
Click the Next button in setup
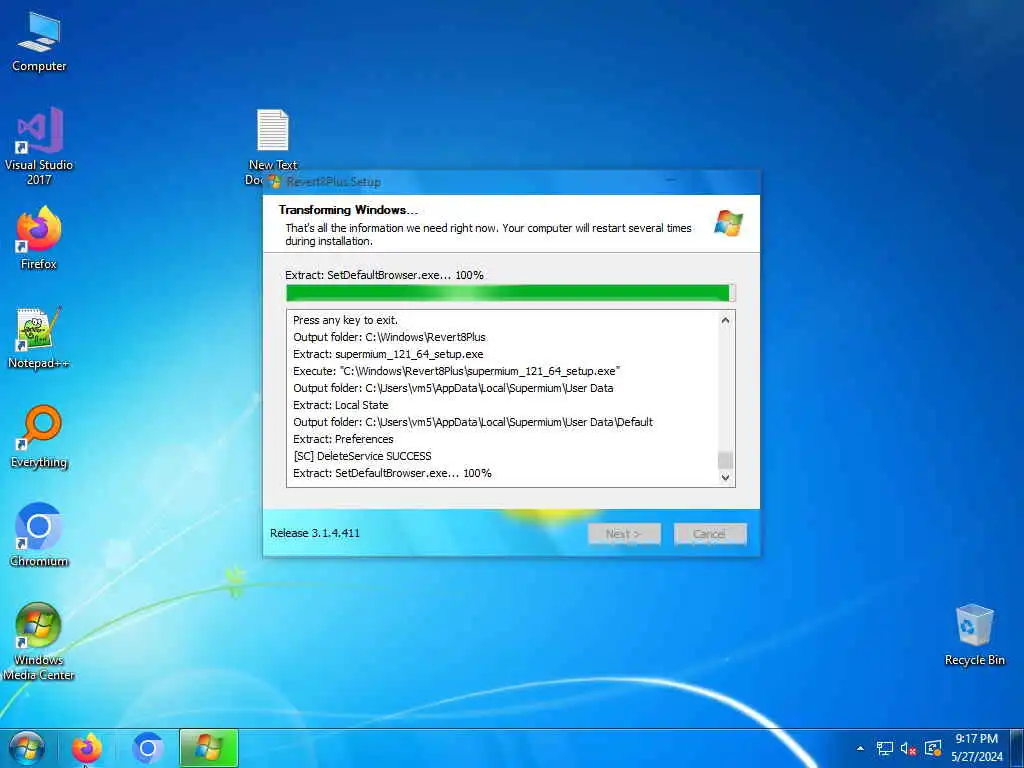pos(624,534)
